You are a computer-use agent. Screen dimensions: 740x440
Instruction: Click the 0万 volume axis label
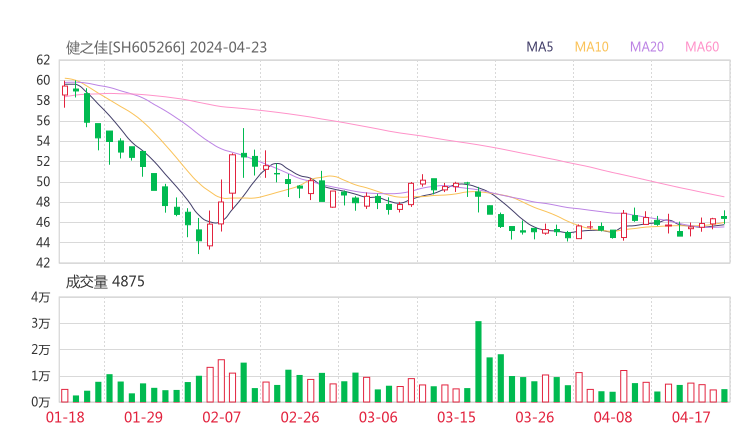pos(41,402)
